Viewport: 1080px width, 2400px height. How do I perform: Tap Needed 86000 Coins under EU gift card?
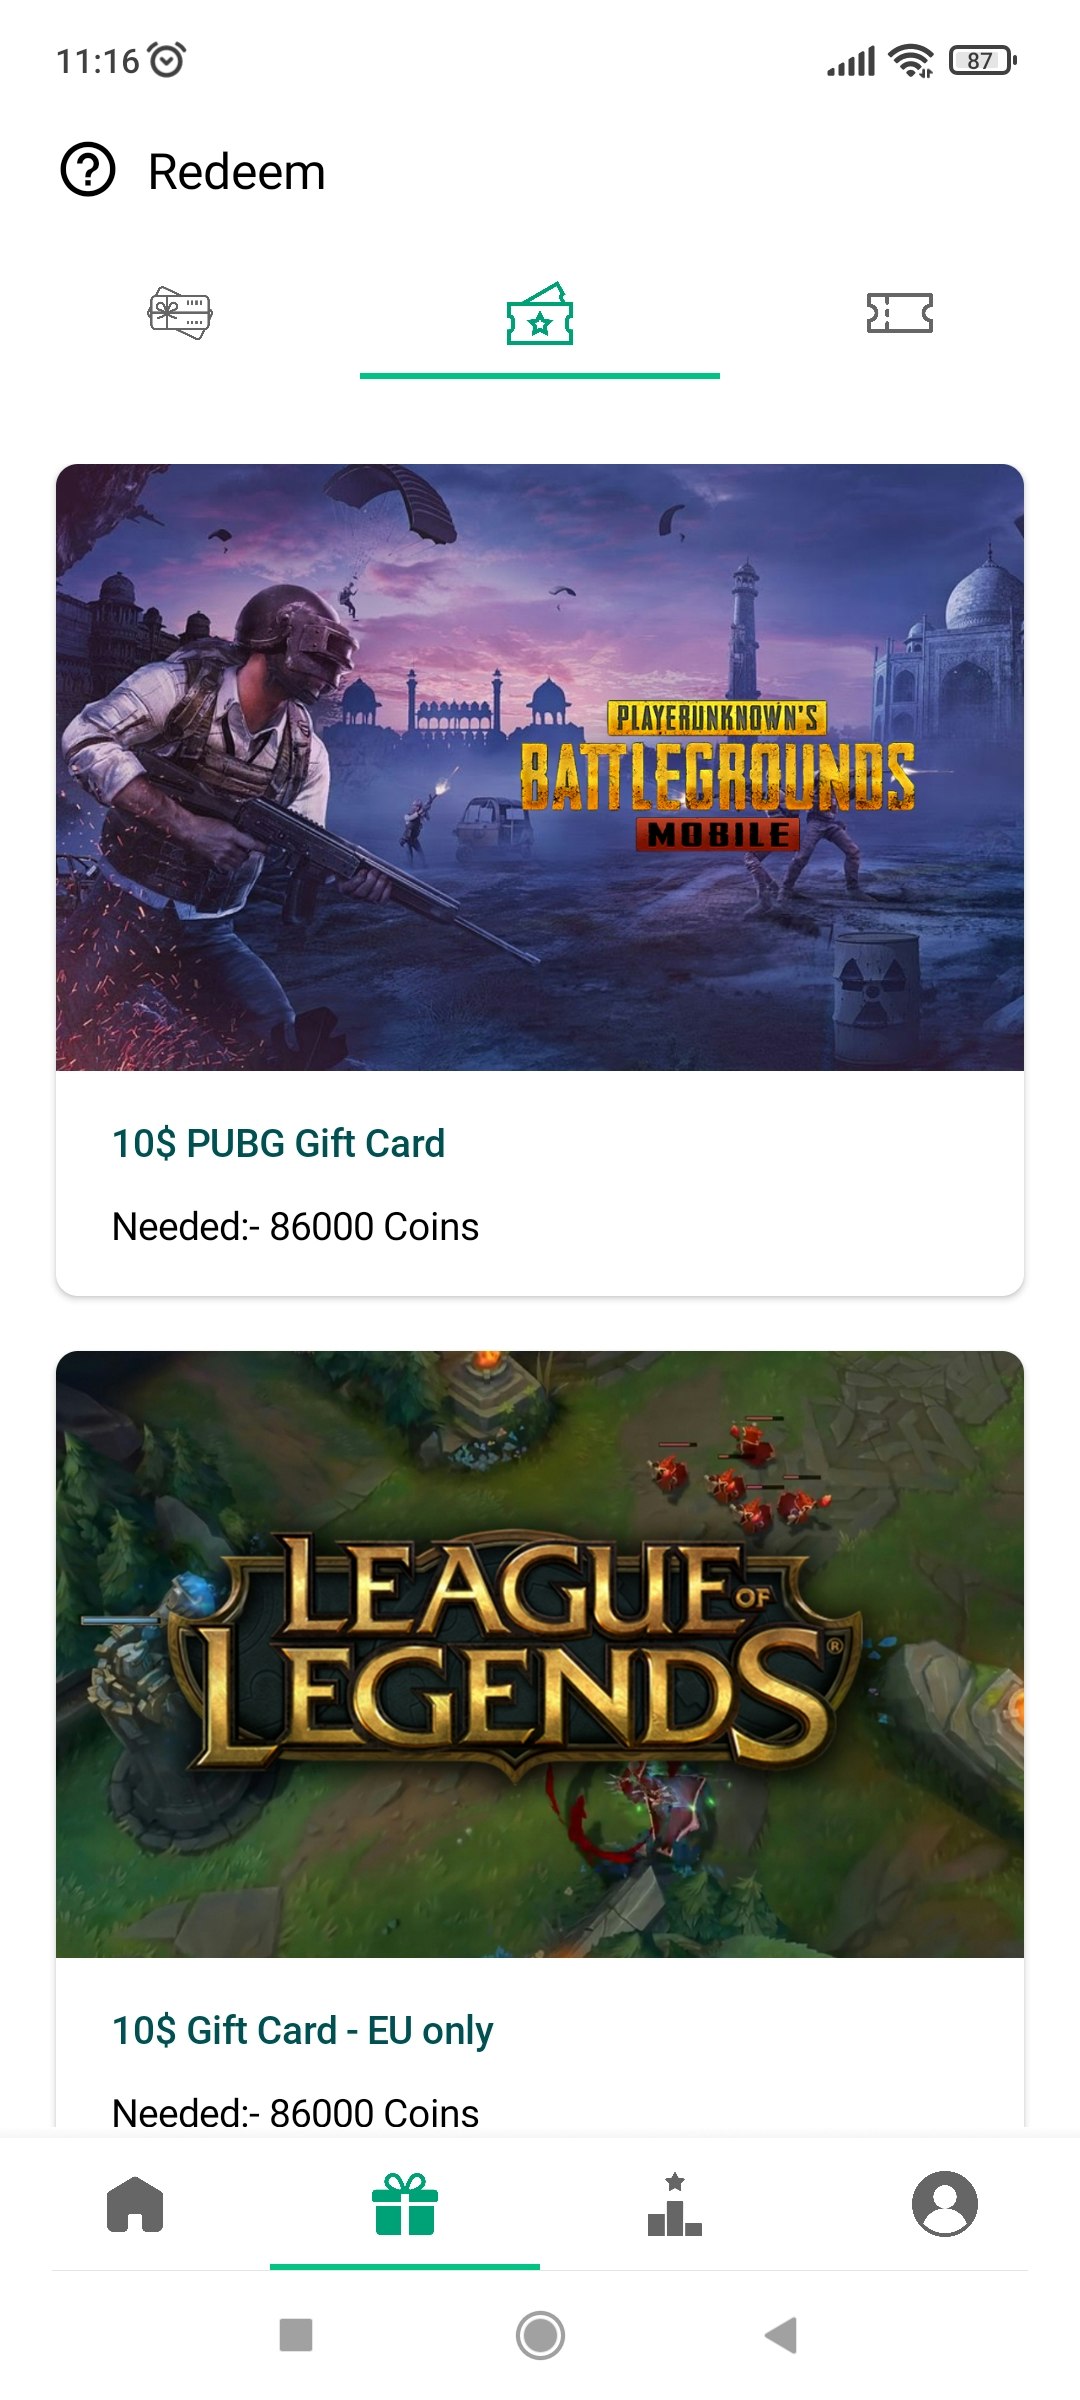pyautogui.click(x=295, y=2113)
